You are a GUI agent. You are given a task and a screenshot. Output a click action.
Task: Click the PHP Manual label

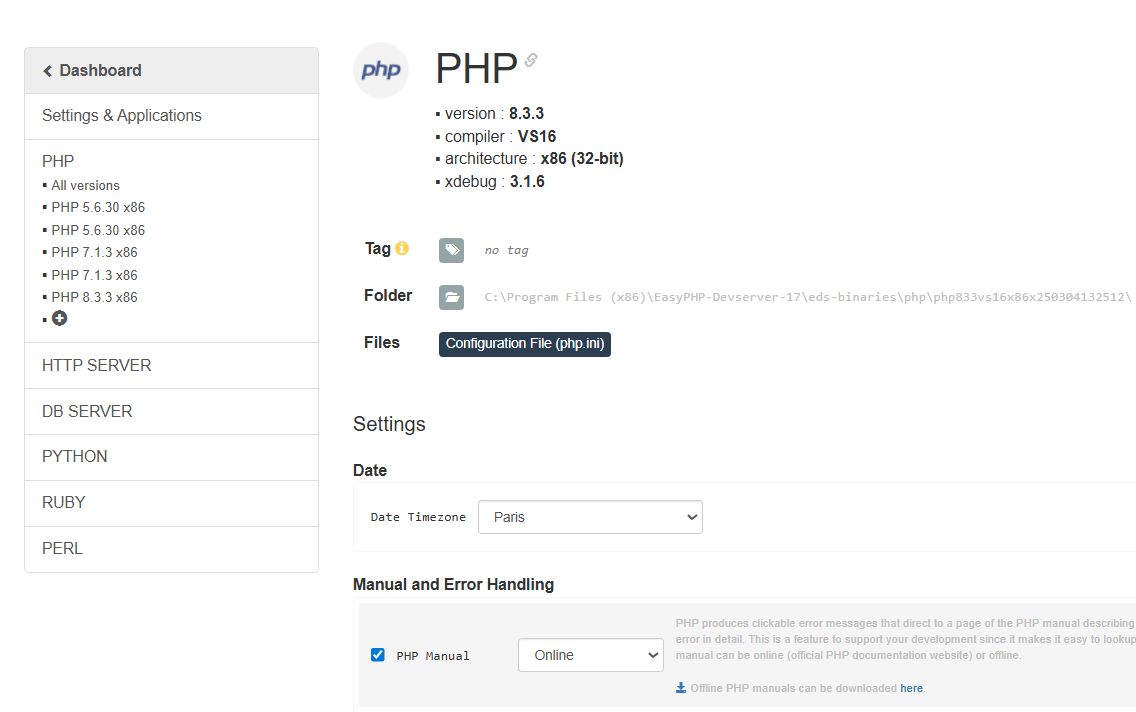433,656
